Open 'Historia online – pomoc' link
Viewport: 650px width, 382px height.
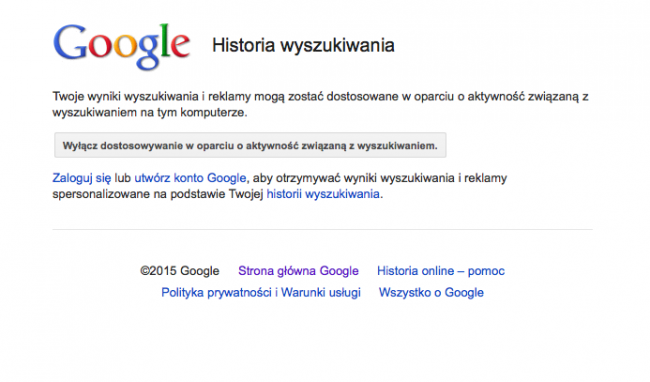(x=441, y=271)
